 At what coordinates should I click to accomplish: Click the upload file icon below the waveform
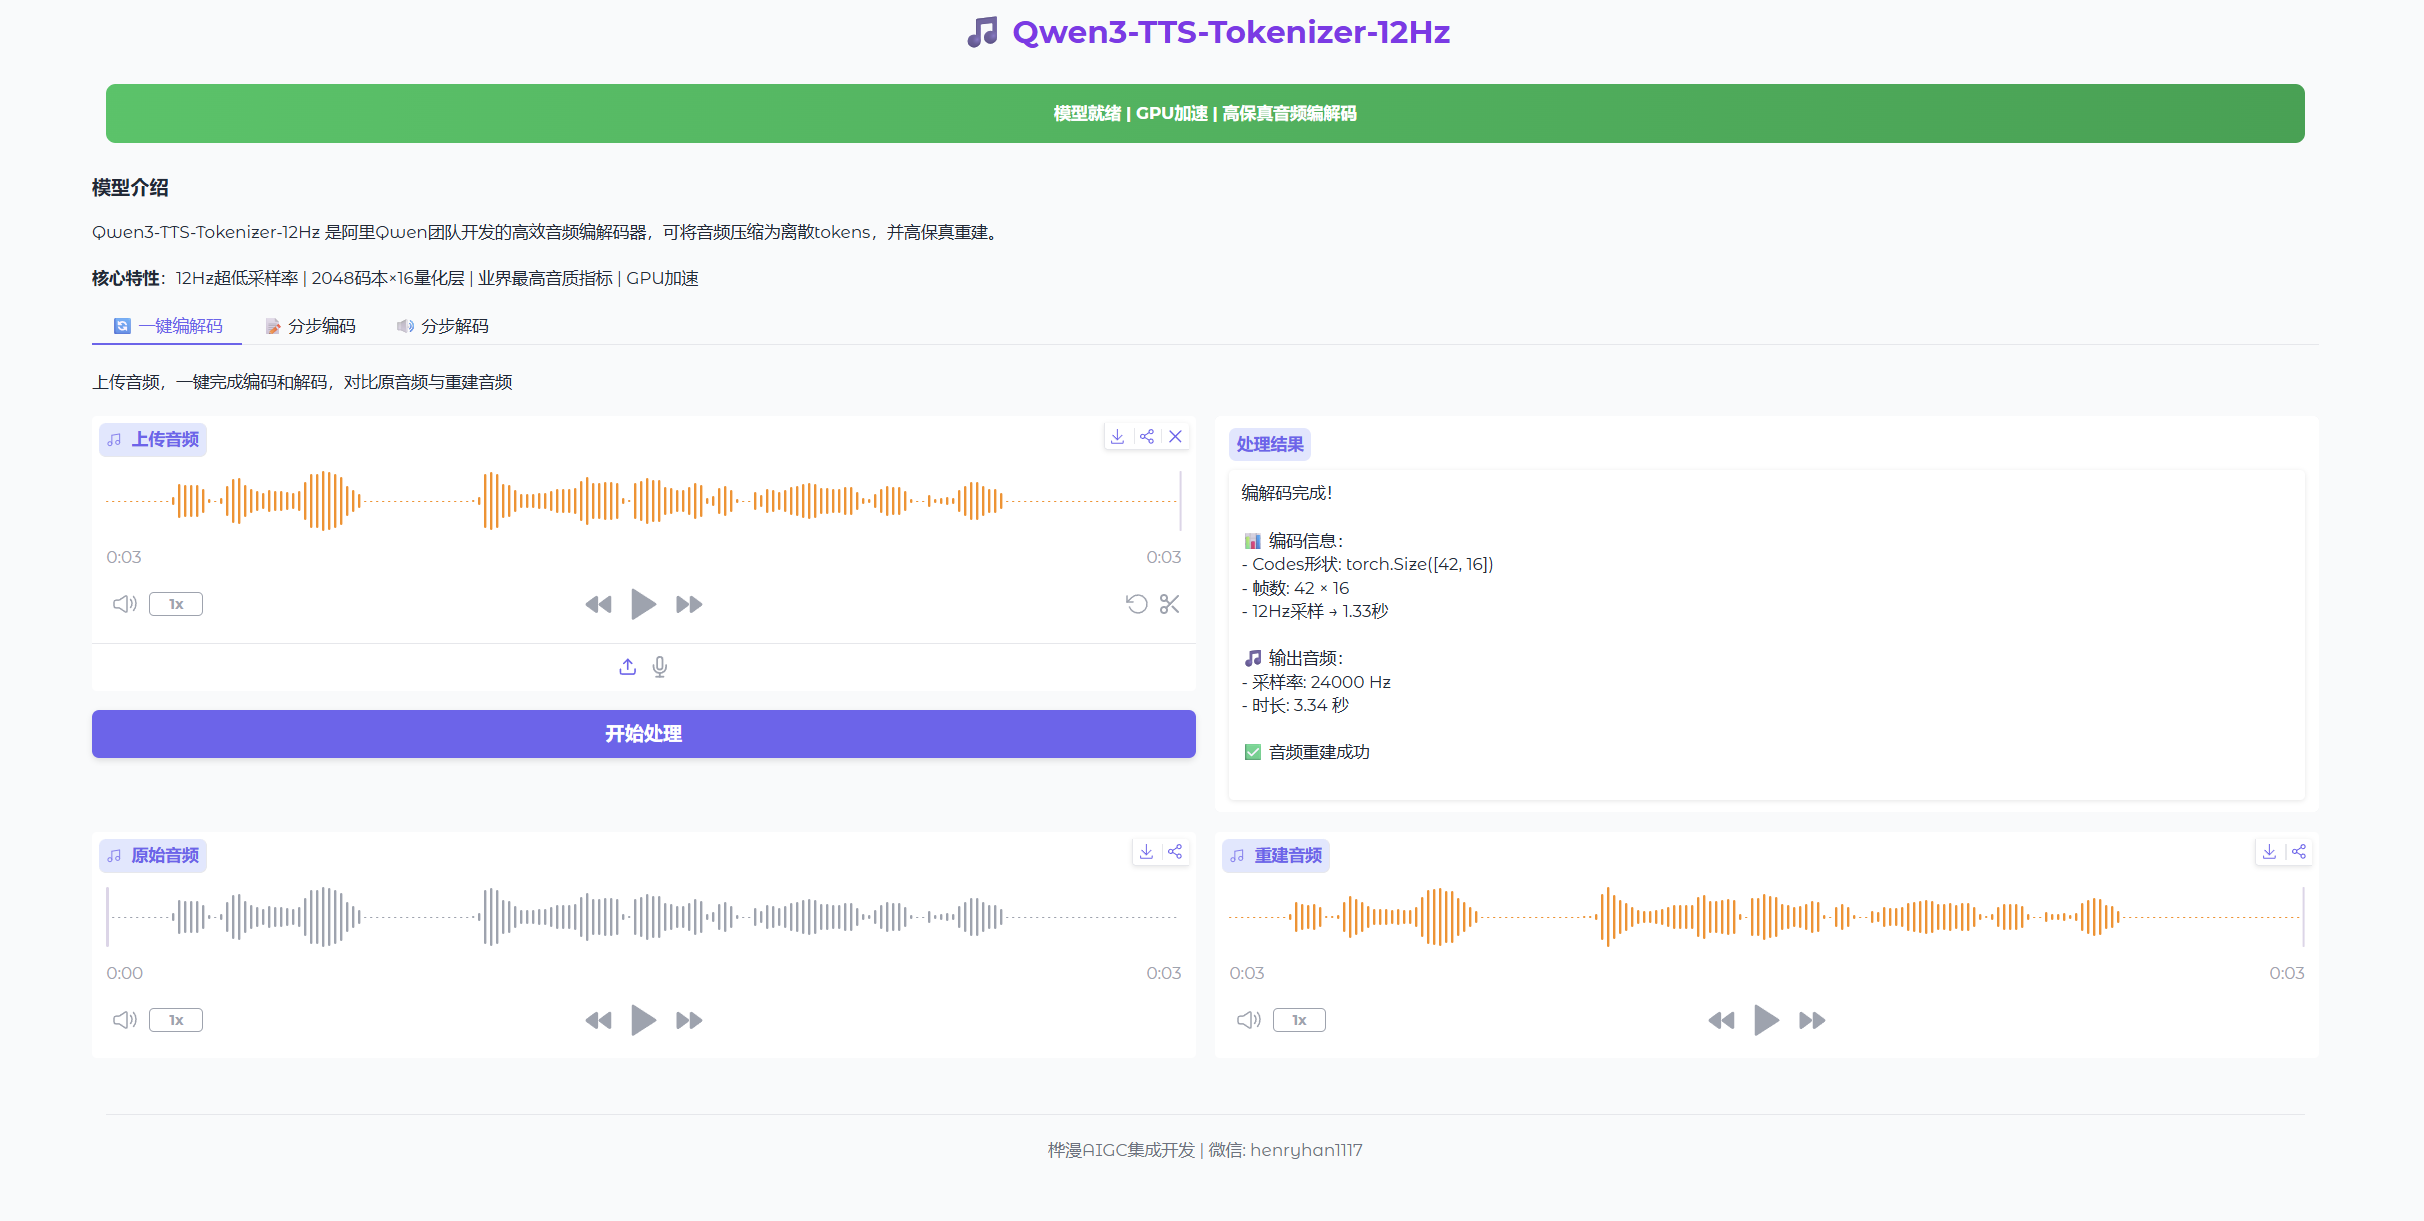(627, 666)
